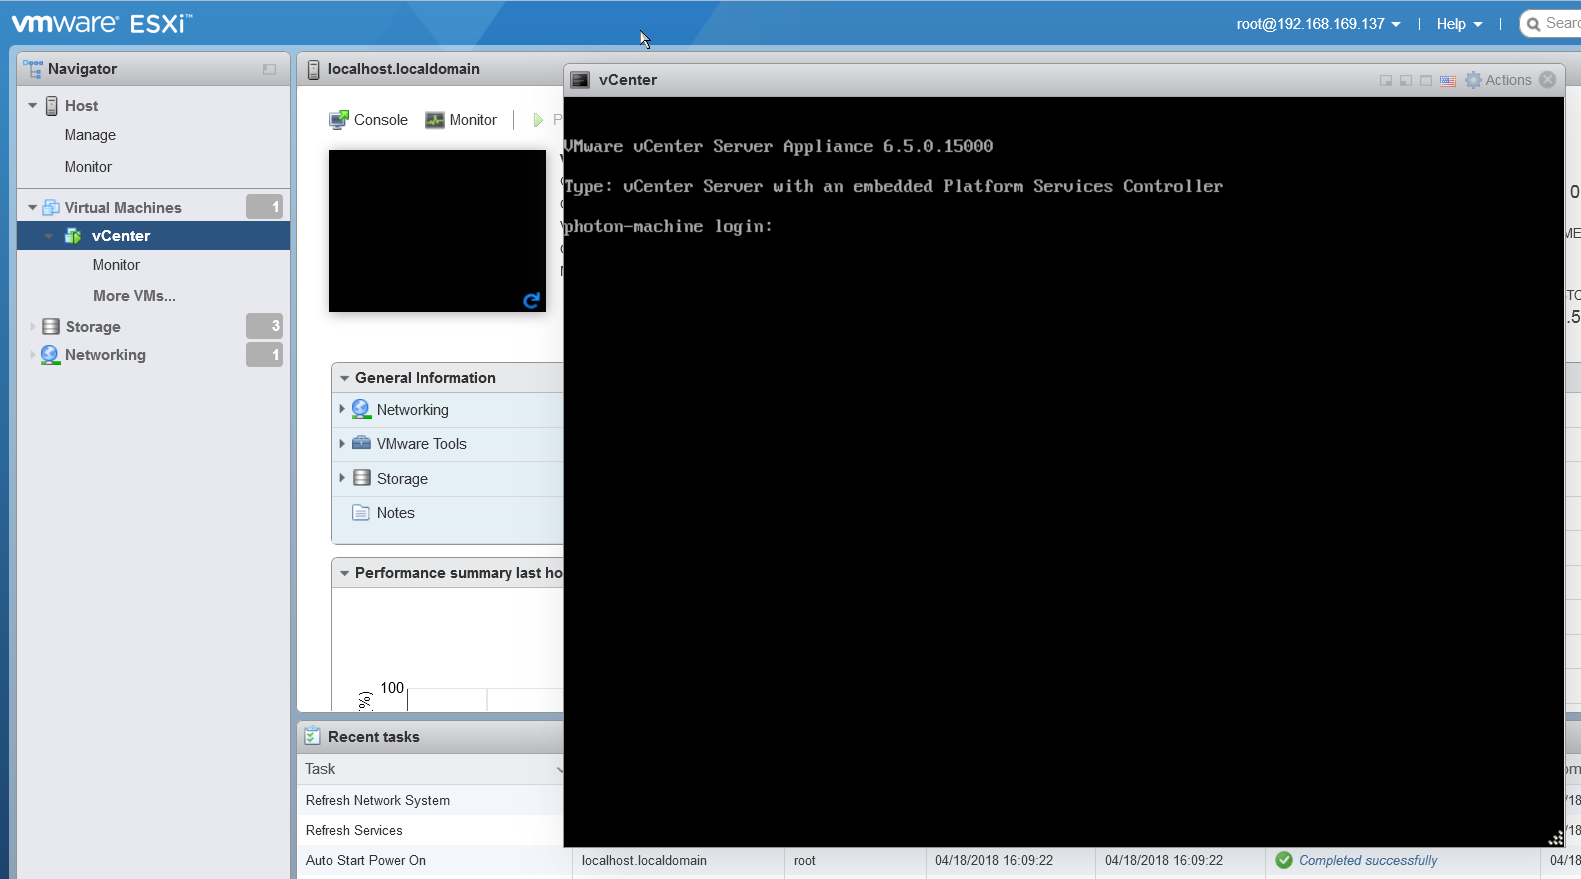Screen dimensions: 1581x879
Task: Click the Storage count badge showing 3
Action: pos(264,326)
